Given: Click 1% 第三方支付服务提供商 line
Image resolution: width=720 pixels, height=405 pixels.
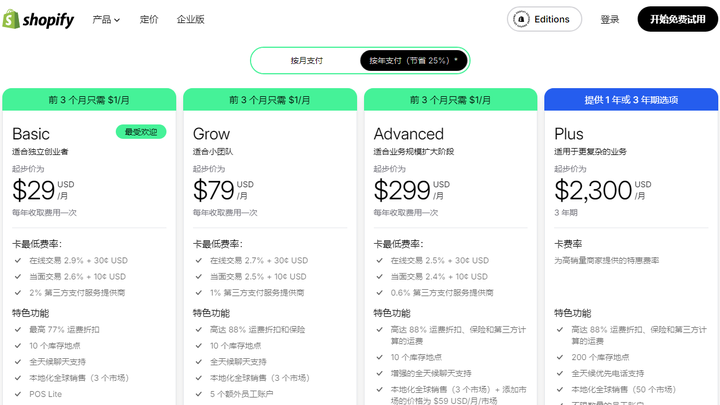Looking at the screenshot, I should (257, 292).
